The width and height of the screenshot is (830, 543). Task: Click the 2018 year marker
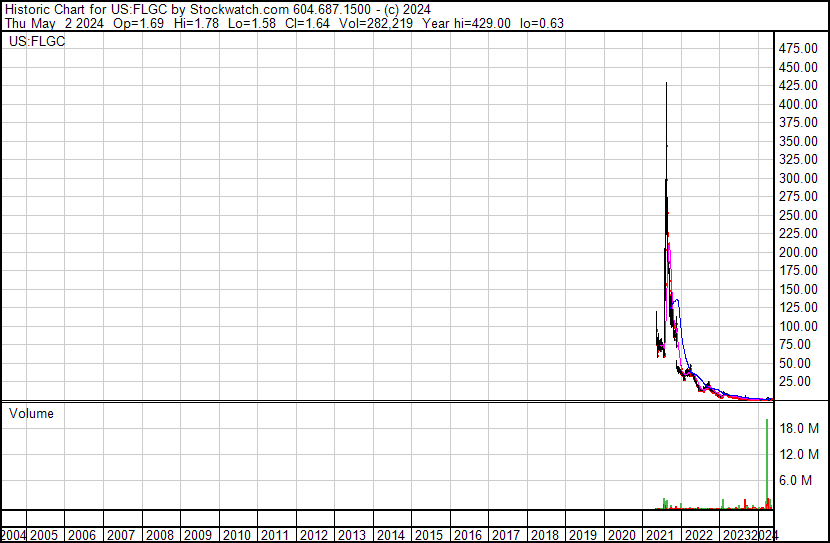[545, 535]
